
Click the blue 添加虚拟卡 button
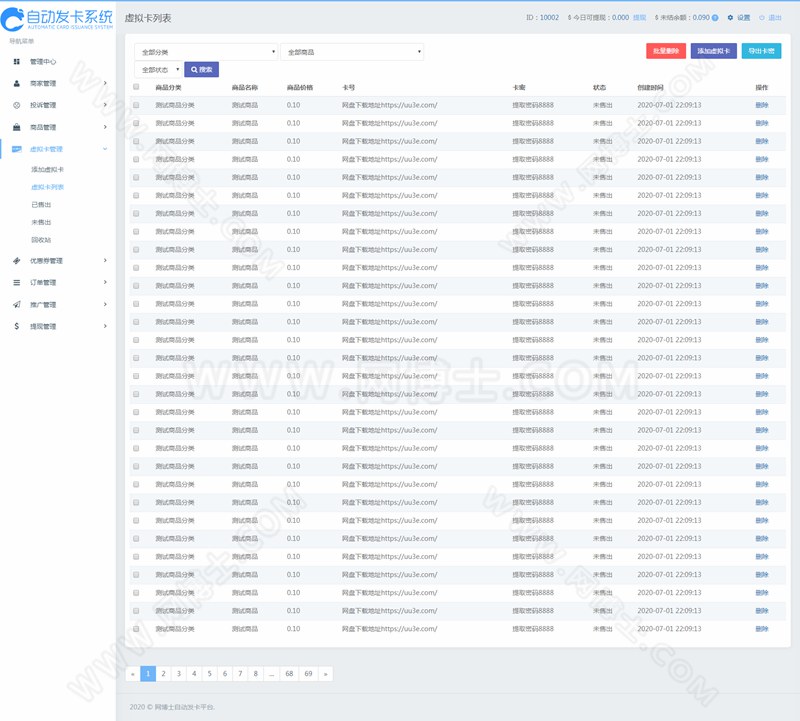[x=714, y=51]
